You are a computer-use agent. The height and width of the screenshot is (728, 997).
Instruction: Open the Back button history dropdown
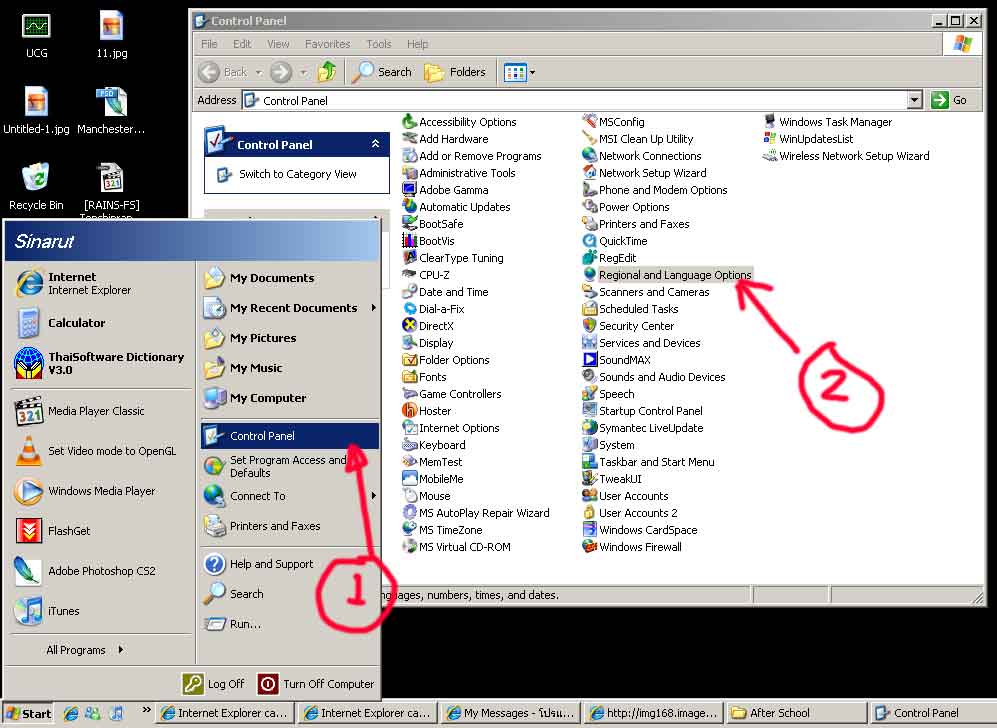[259, 72]
